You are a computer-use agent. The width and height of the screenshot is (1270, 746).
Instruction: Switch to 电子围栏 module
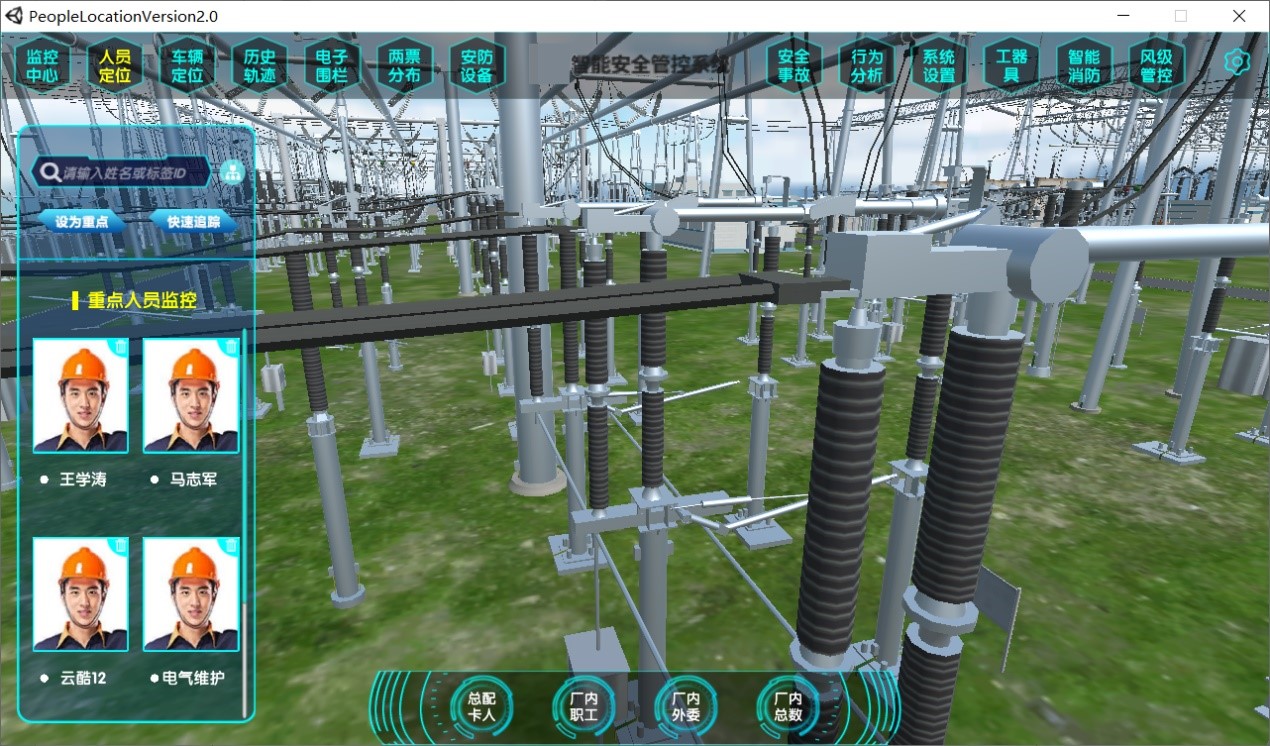point(331,66)
